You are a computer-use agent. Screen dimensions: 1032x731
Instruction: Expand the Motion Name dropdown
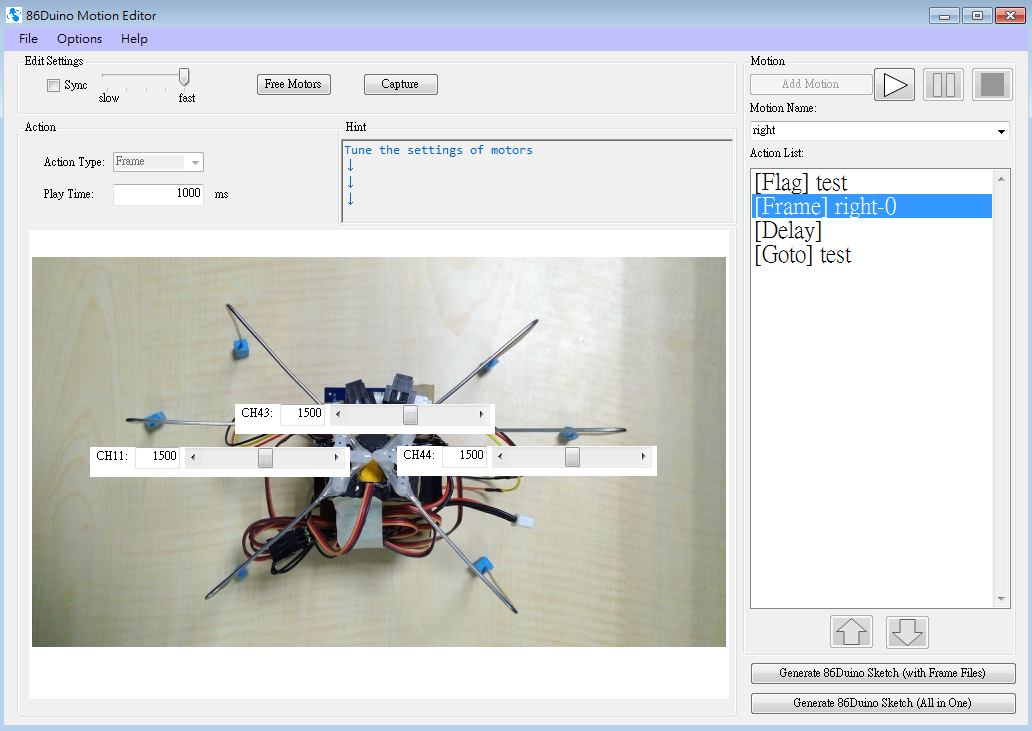(x=1001, y=131)
